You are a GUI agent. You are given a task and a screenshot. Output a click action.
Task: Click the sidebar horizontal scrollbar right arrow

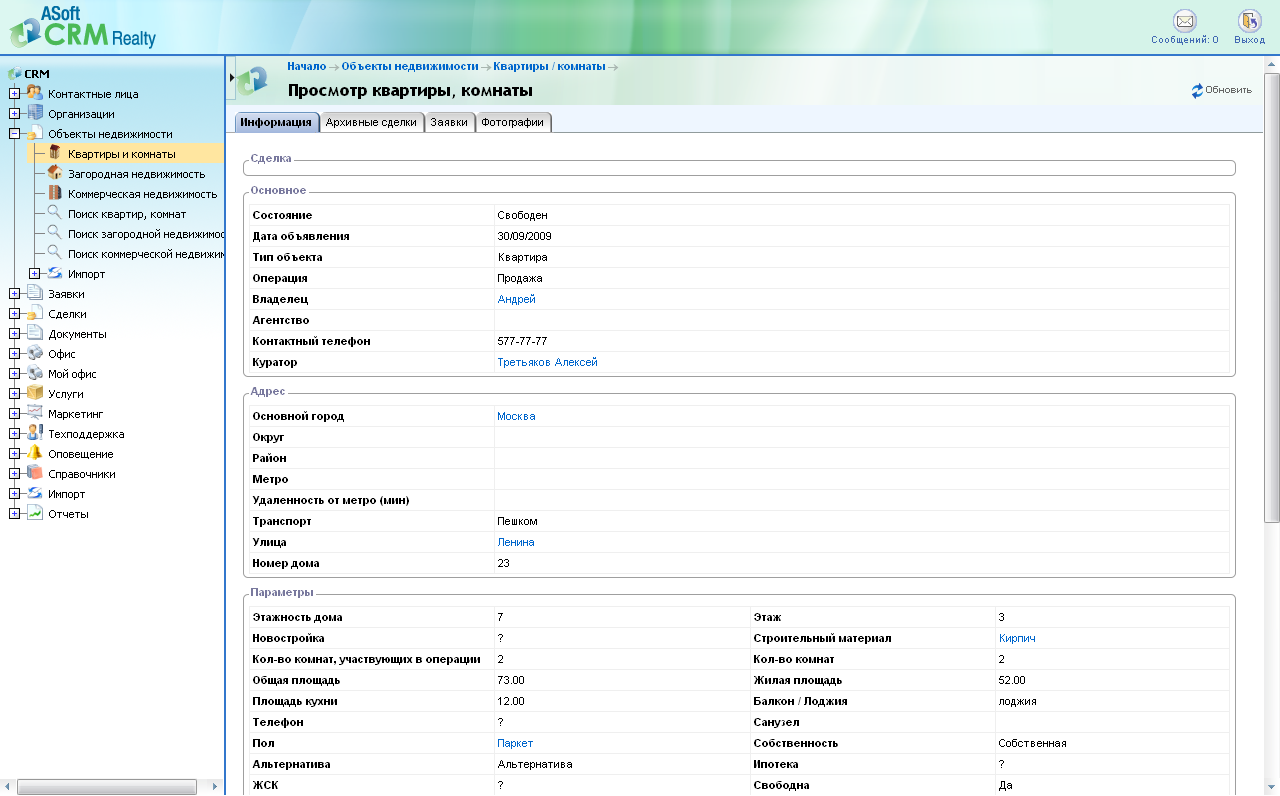[x=216, y=787]
